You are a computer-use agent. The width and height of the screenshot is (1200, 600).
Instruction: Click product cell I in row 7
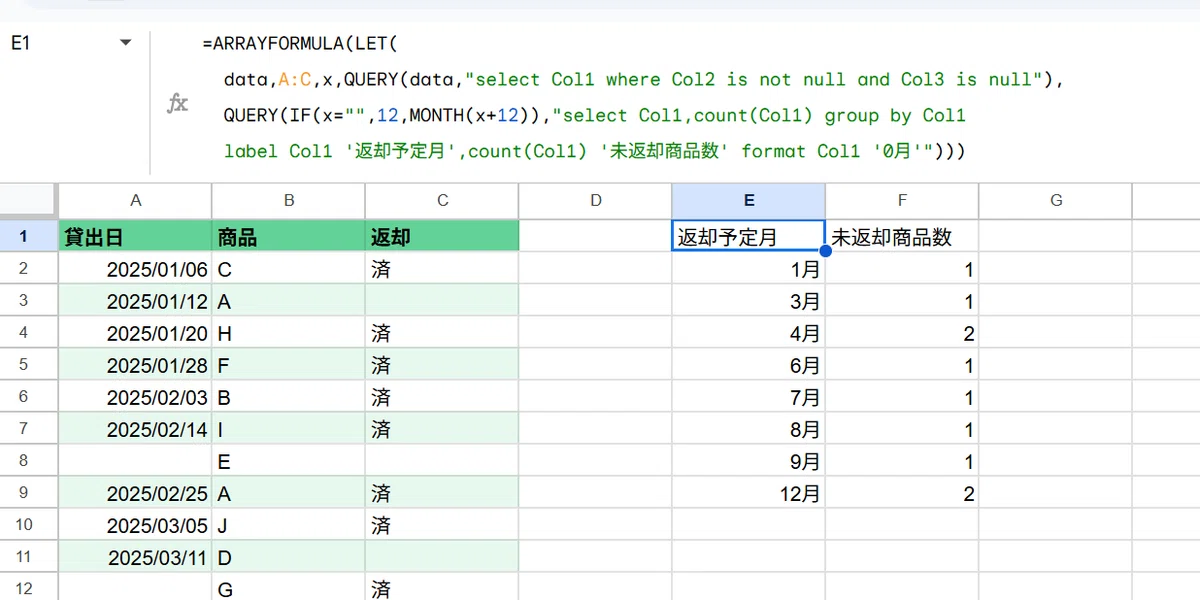click(289, 429)
